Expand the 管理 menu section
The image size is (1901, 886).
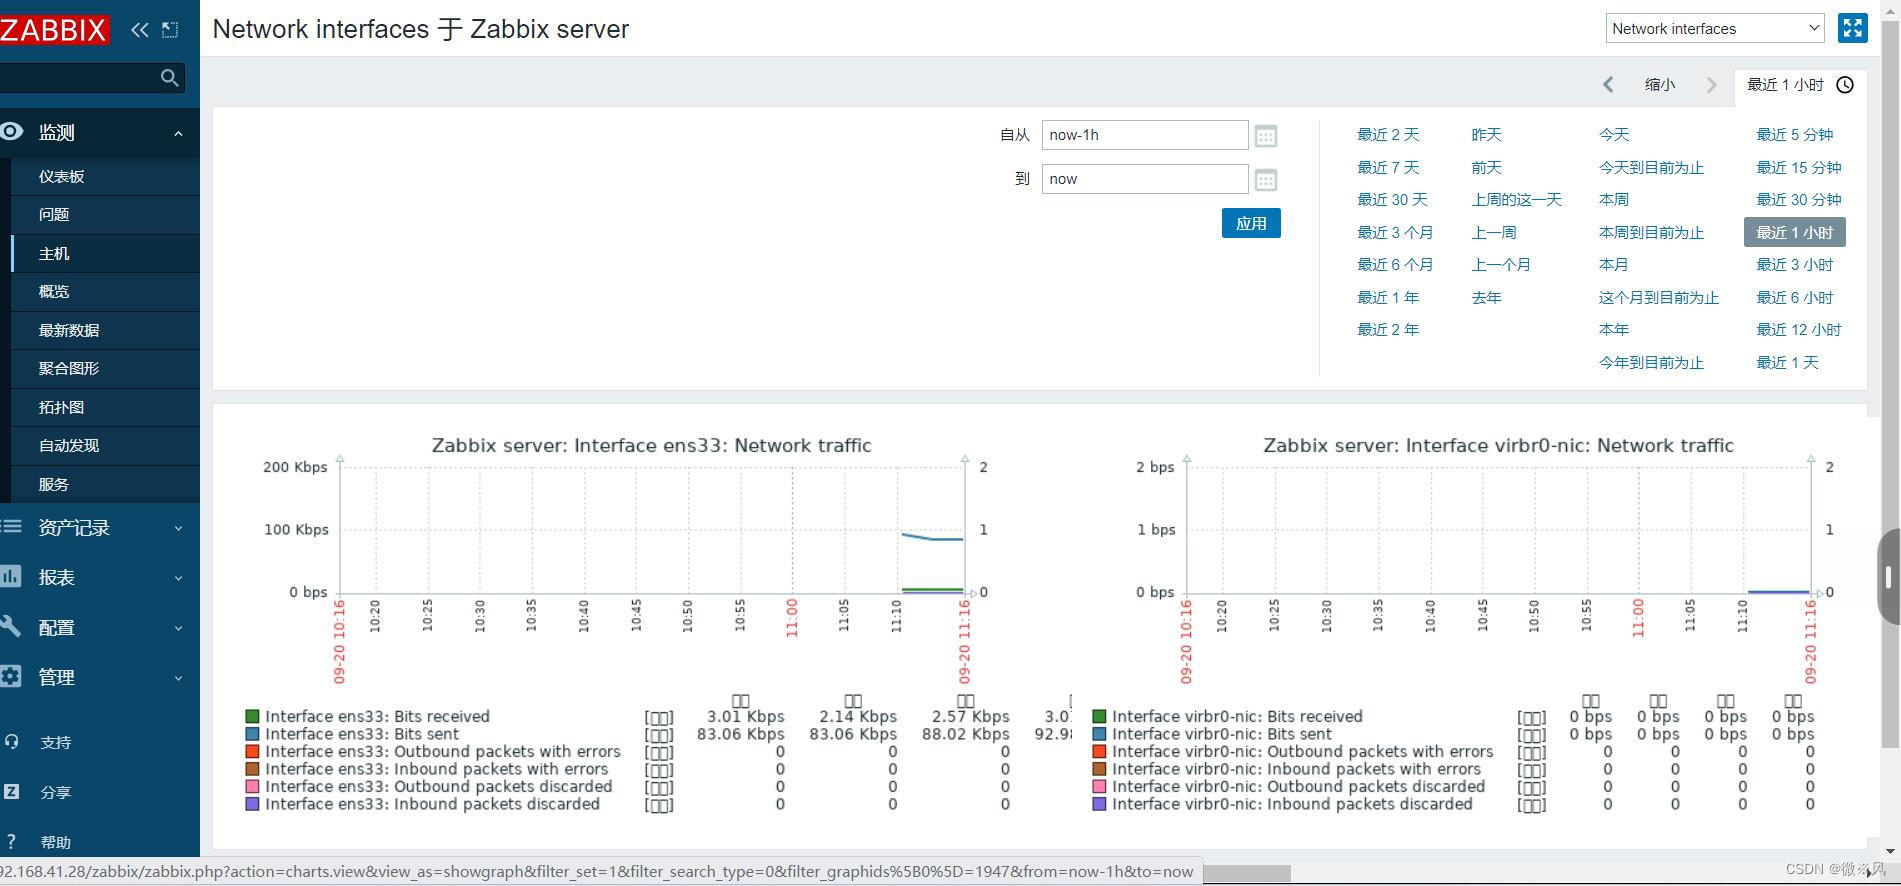(x=178, y=678)
